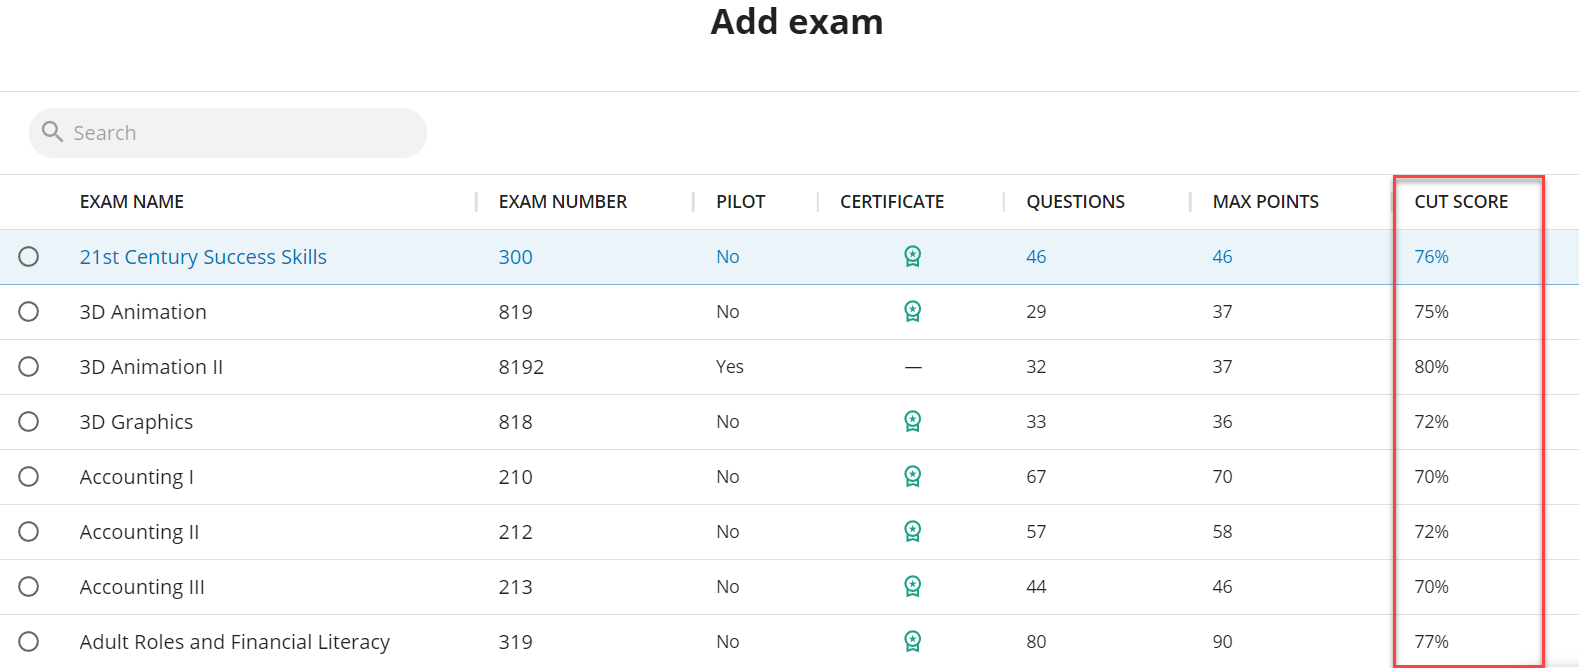Click certificate icon in 3D Graphics row
This screenshot has width=1579, height=668.
click(912, 422)
